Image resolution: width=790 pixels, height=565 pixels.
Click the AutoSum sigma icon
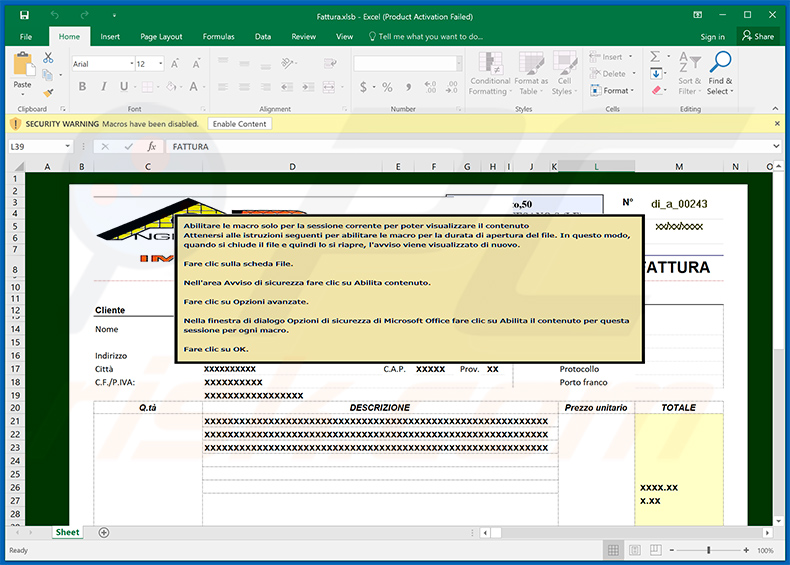(x=655, y=56)
